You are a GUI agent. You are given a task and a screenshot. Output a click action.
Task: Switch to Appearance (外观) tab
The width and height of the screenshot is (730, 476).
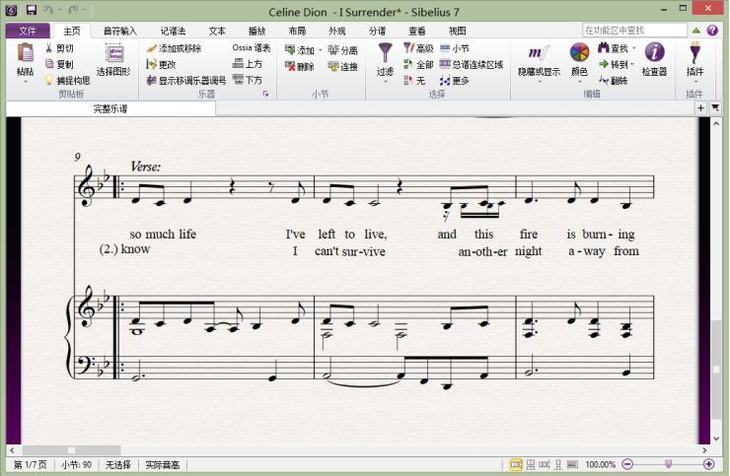(337, 31)
